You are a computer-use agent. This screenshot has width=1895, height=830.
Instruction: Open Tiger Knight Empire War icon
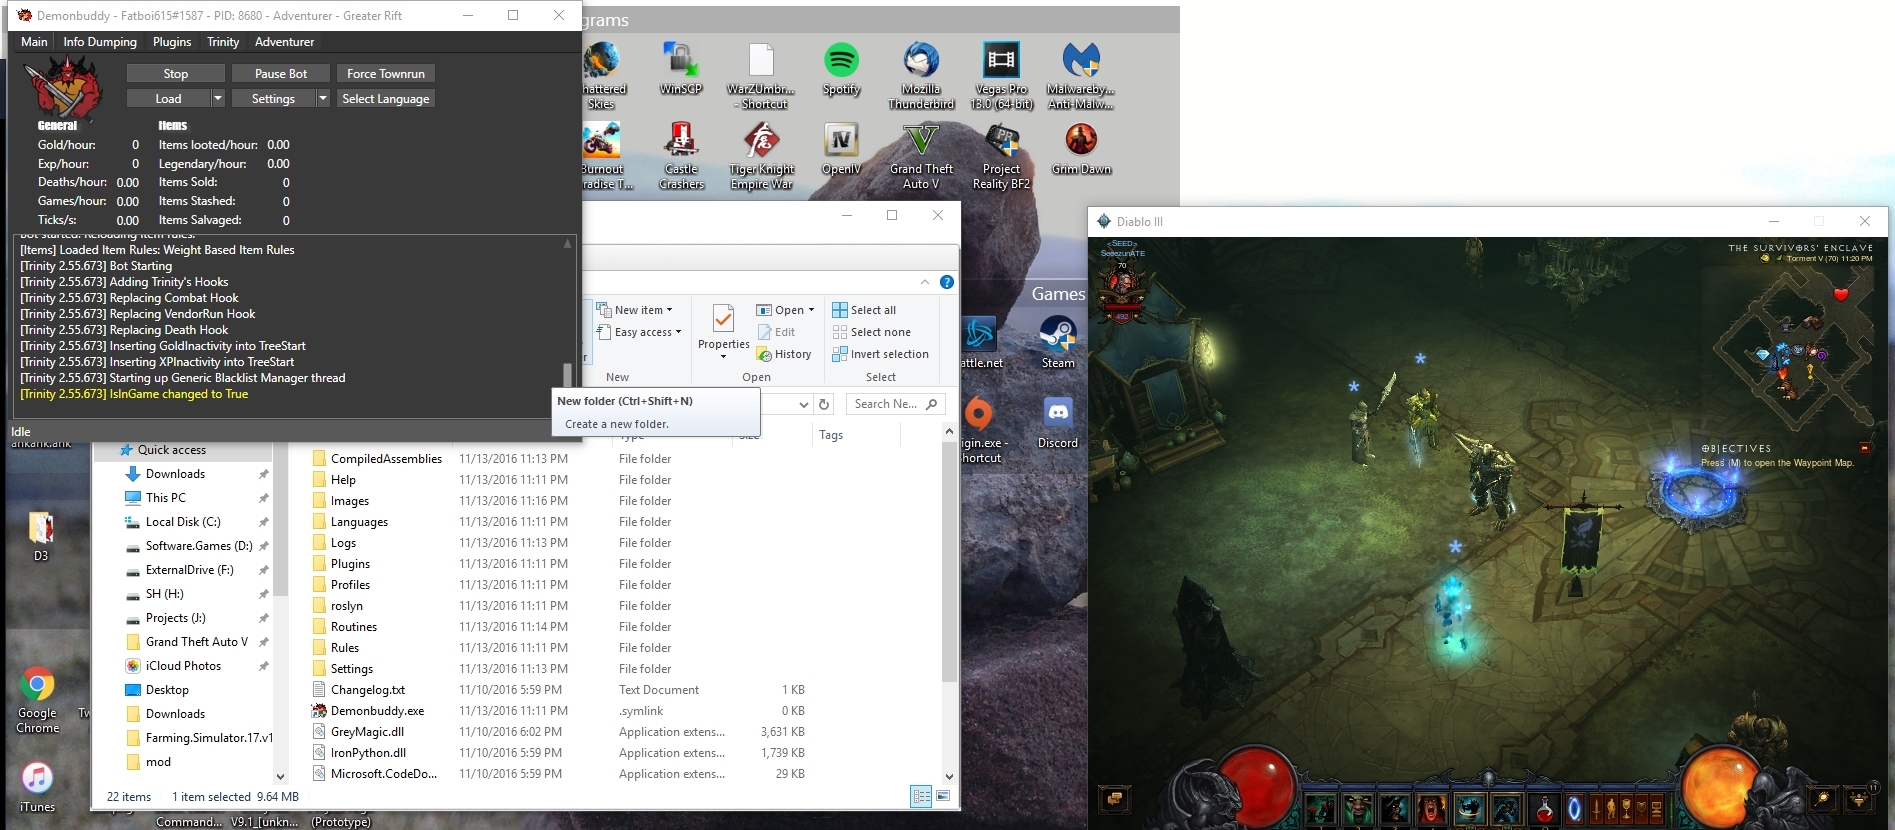click(x=761, y=156)
